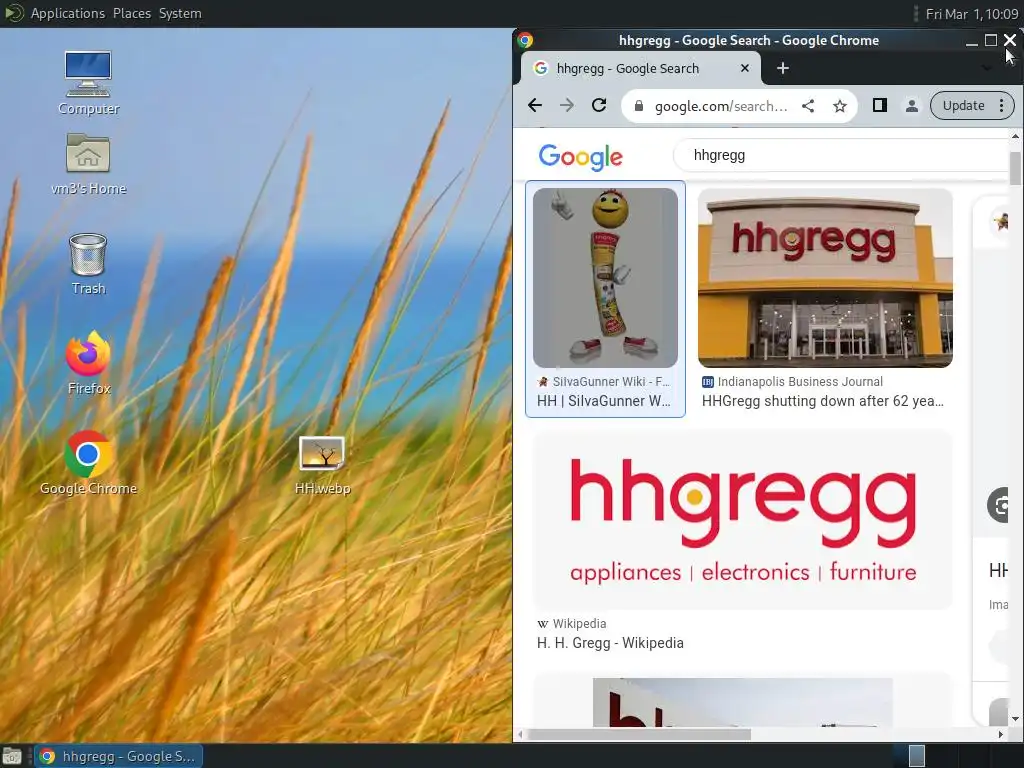Close the hhgregg Google Search tab
The width and height of the screenshot is (1024, 768).
[x=744, y=68]
